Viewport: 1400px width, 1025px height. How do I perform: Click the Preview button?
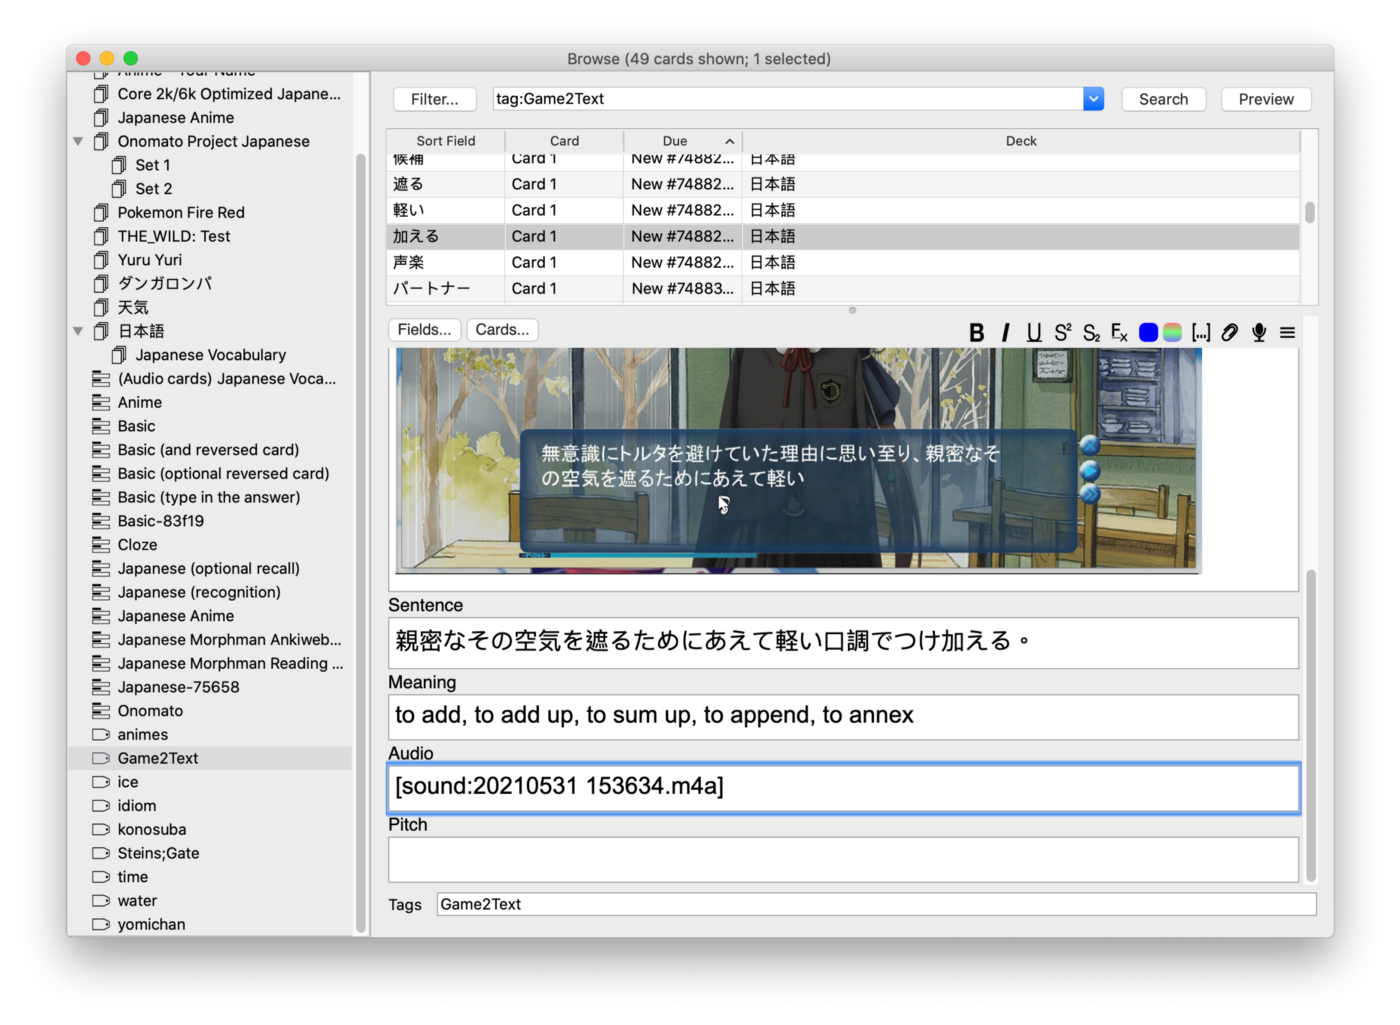pyautogui.click(x=1266, y=99)
